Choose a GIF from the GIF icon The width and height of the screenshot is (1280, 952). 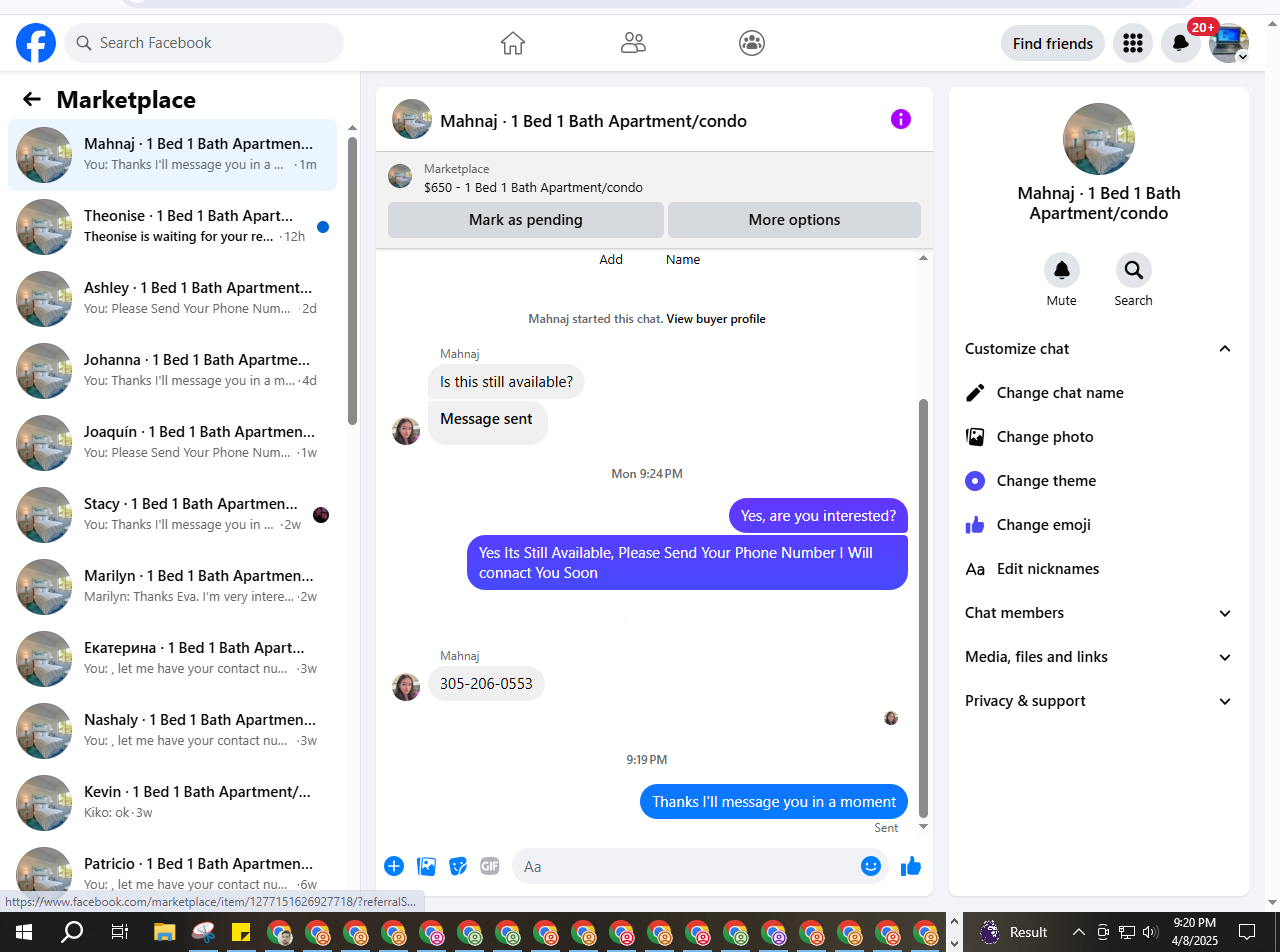click(x=489, y=866)
